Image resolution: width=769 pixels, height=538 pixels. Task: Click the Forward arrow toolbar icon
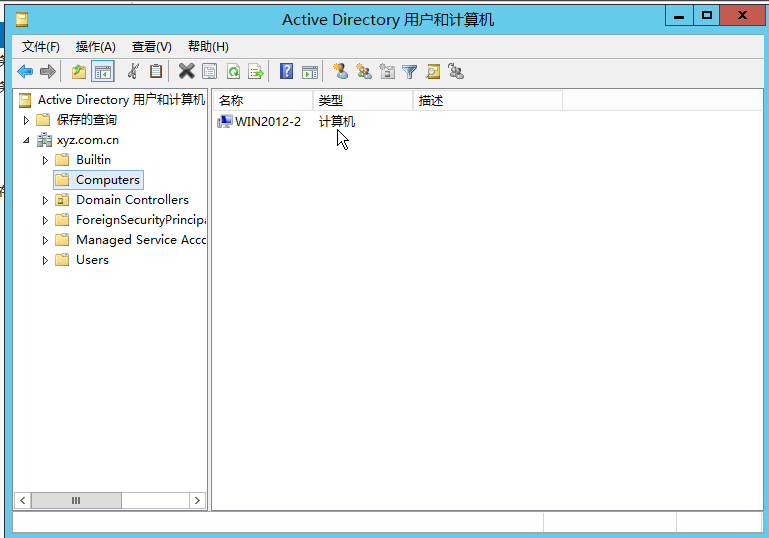click(48, 72)
